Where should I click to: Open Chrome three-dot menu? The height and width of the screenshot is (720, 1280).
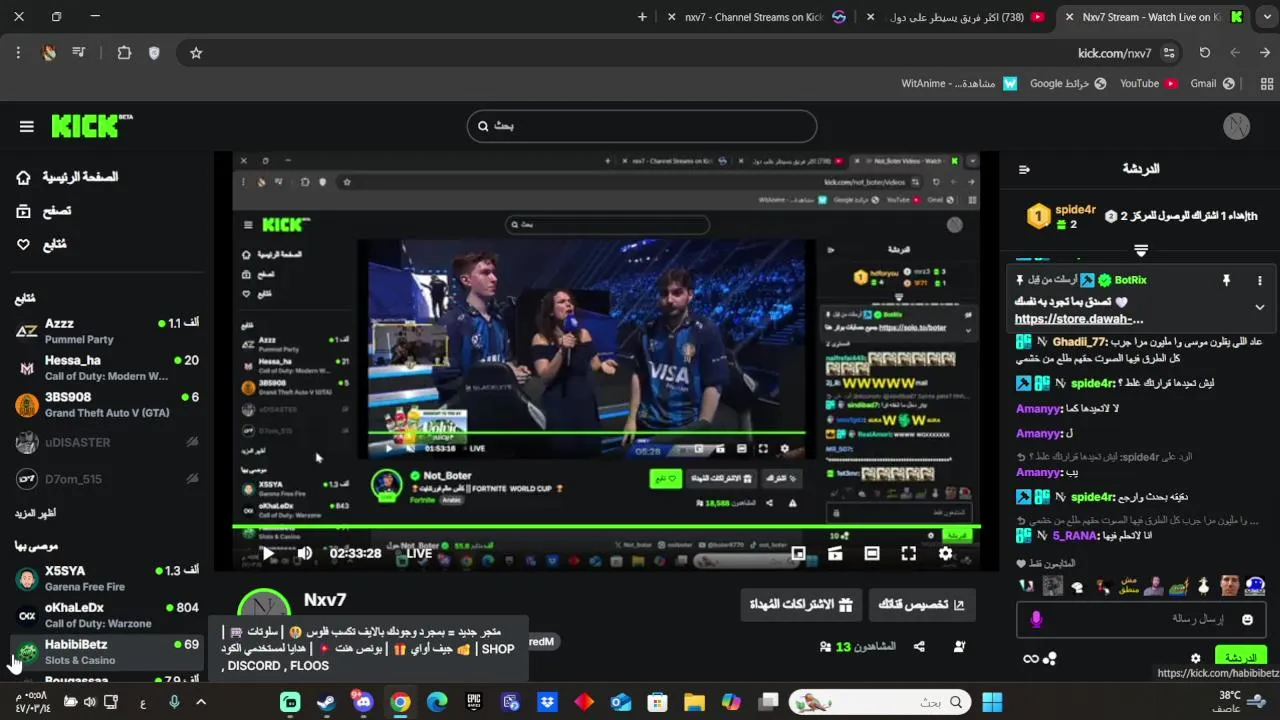point(18,53)
